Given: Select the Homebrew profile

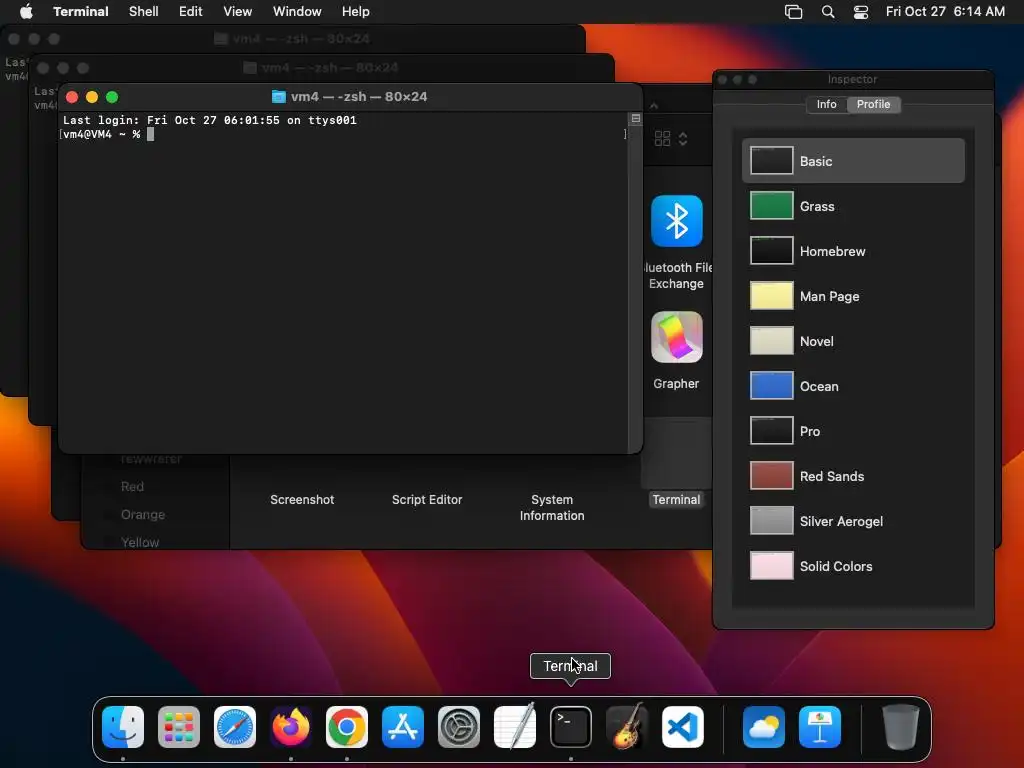Looking at the screenshot, I should [x=853, y=251].
